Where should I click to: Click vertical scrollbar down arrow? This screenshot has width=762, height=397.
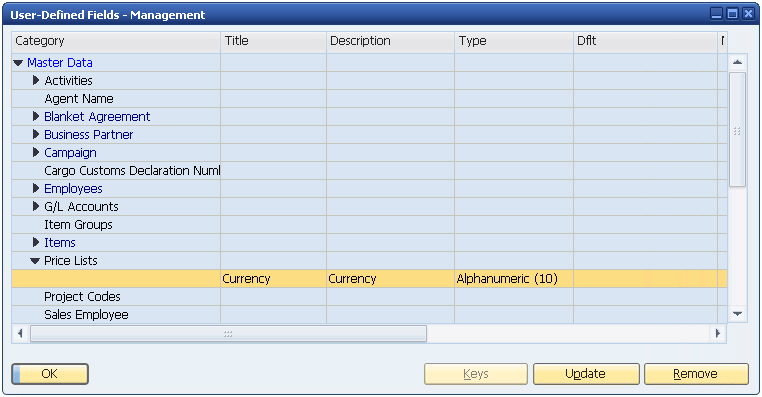(737, 314)
